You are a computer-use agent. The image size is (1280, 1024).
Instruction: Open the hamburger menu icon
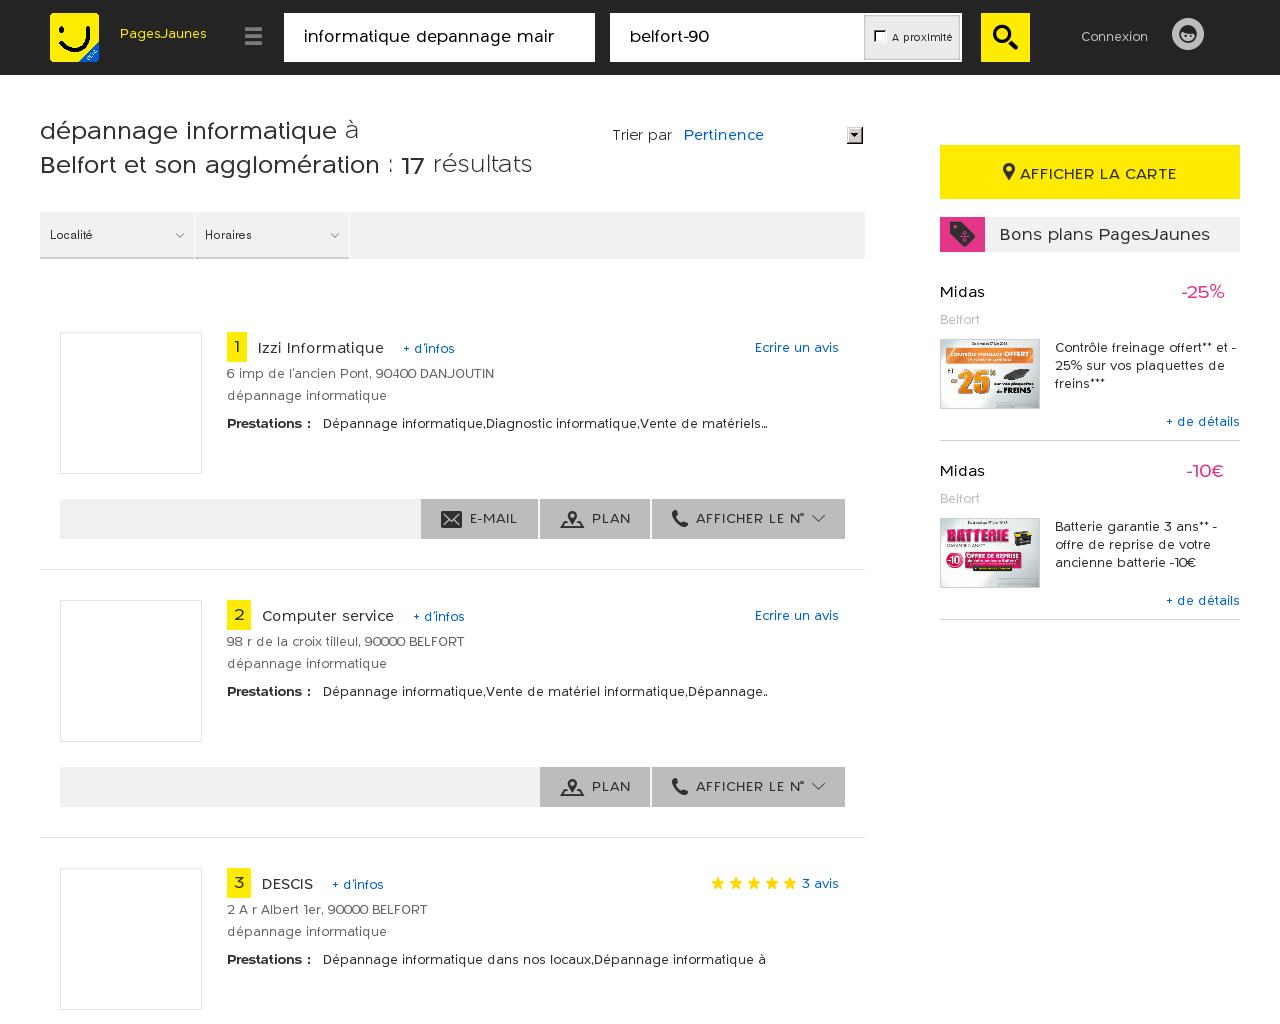[253, 37]
